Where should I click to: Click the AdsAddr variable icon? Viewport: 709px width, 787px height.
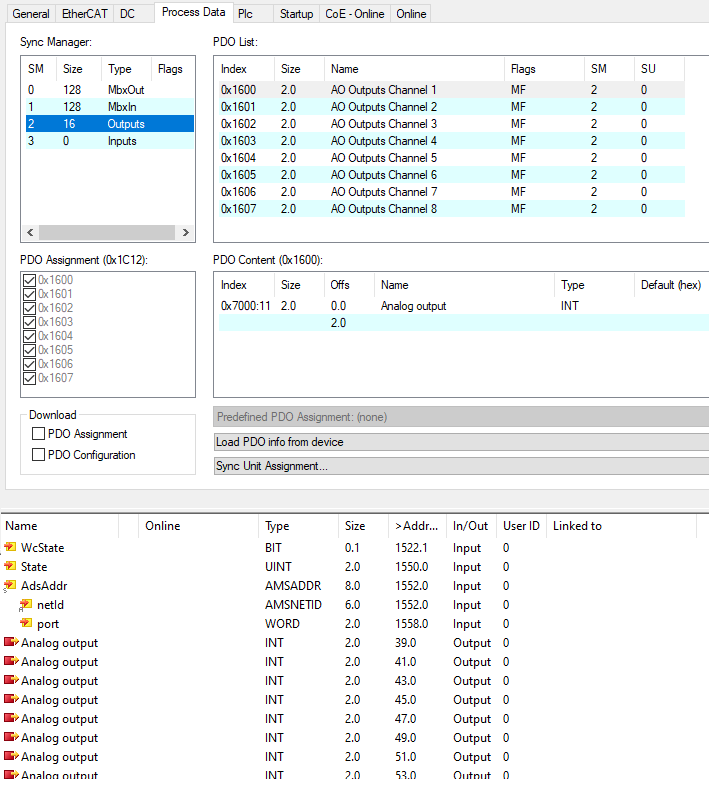tap(10, 585)
